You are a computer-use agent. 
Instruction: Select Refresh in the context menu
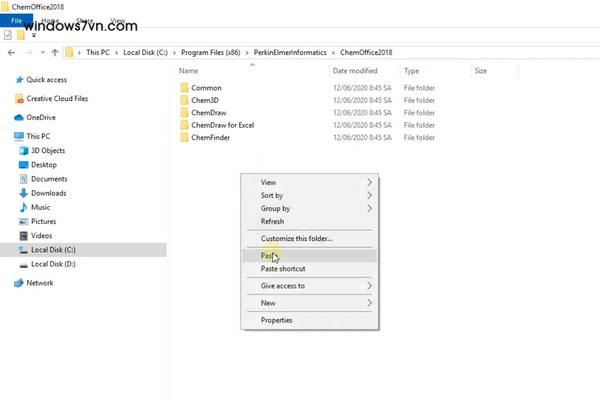[272, 221]
